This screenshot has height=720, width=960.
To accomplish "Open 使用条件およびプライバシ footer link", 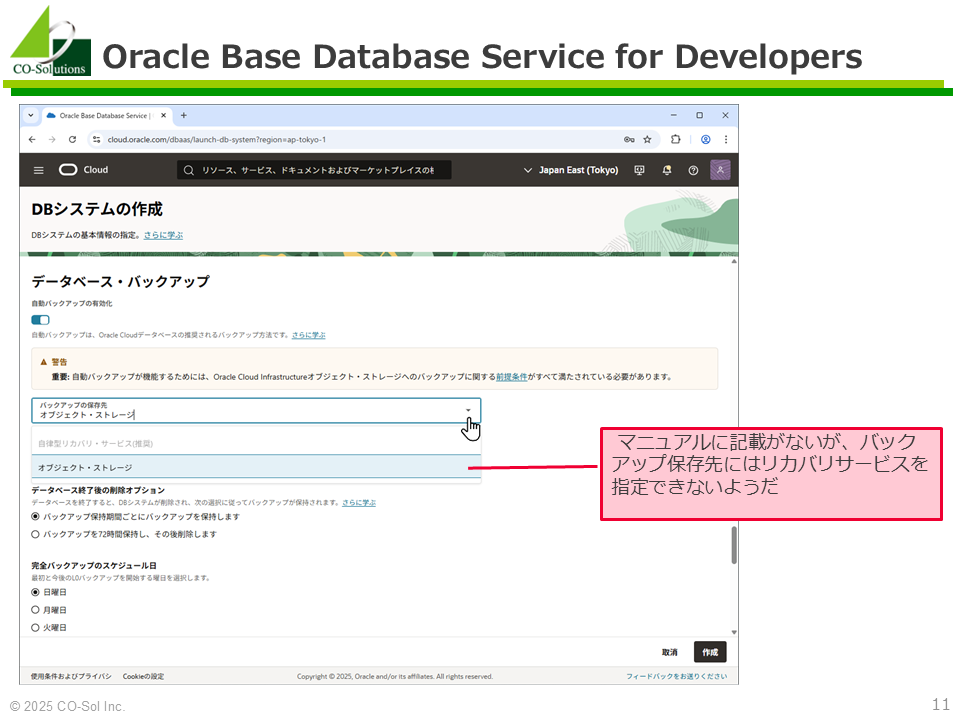I will click(x=72, y=677).
